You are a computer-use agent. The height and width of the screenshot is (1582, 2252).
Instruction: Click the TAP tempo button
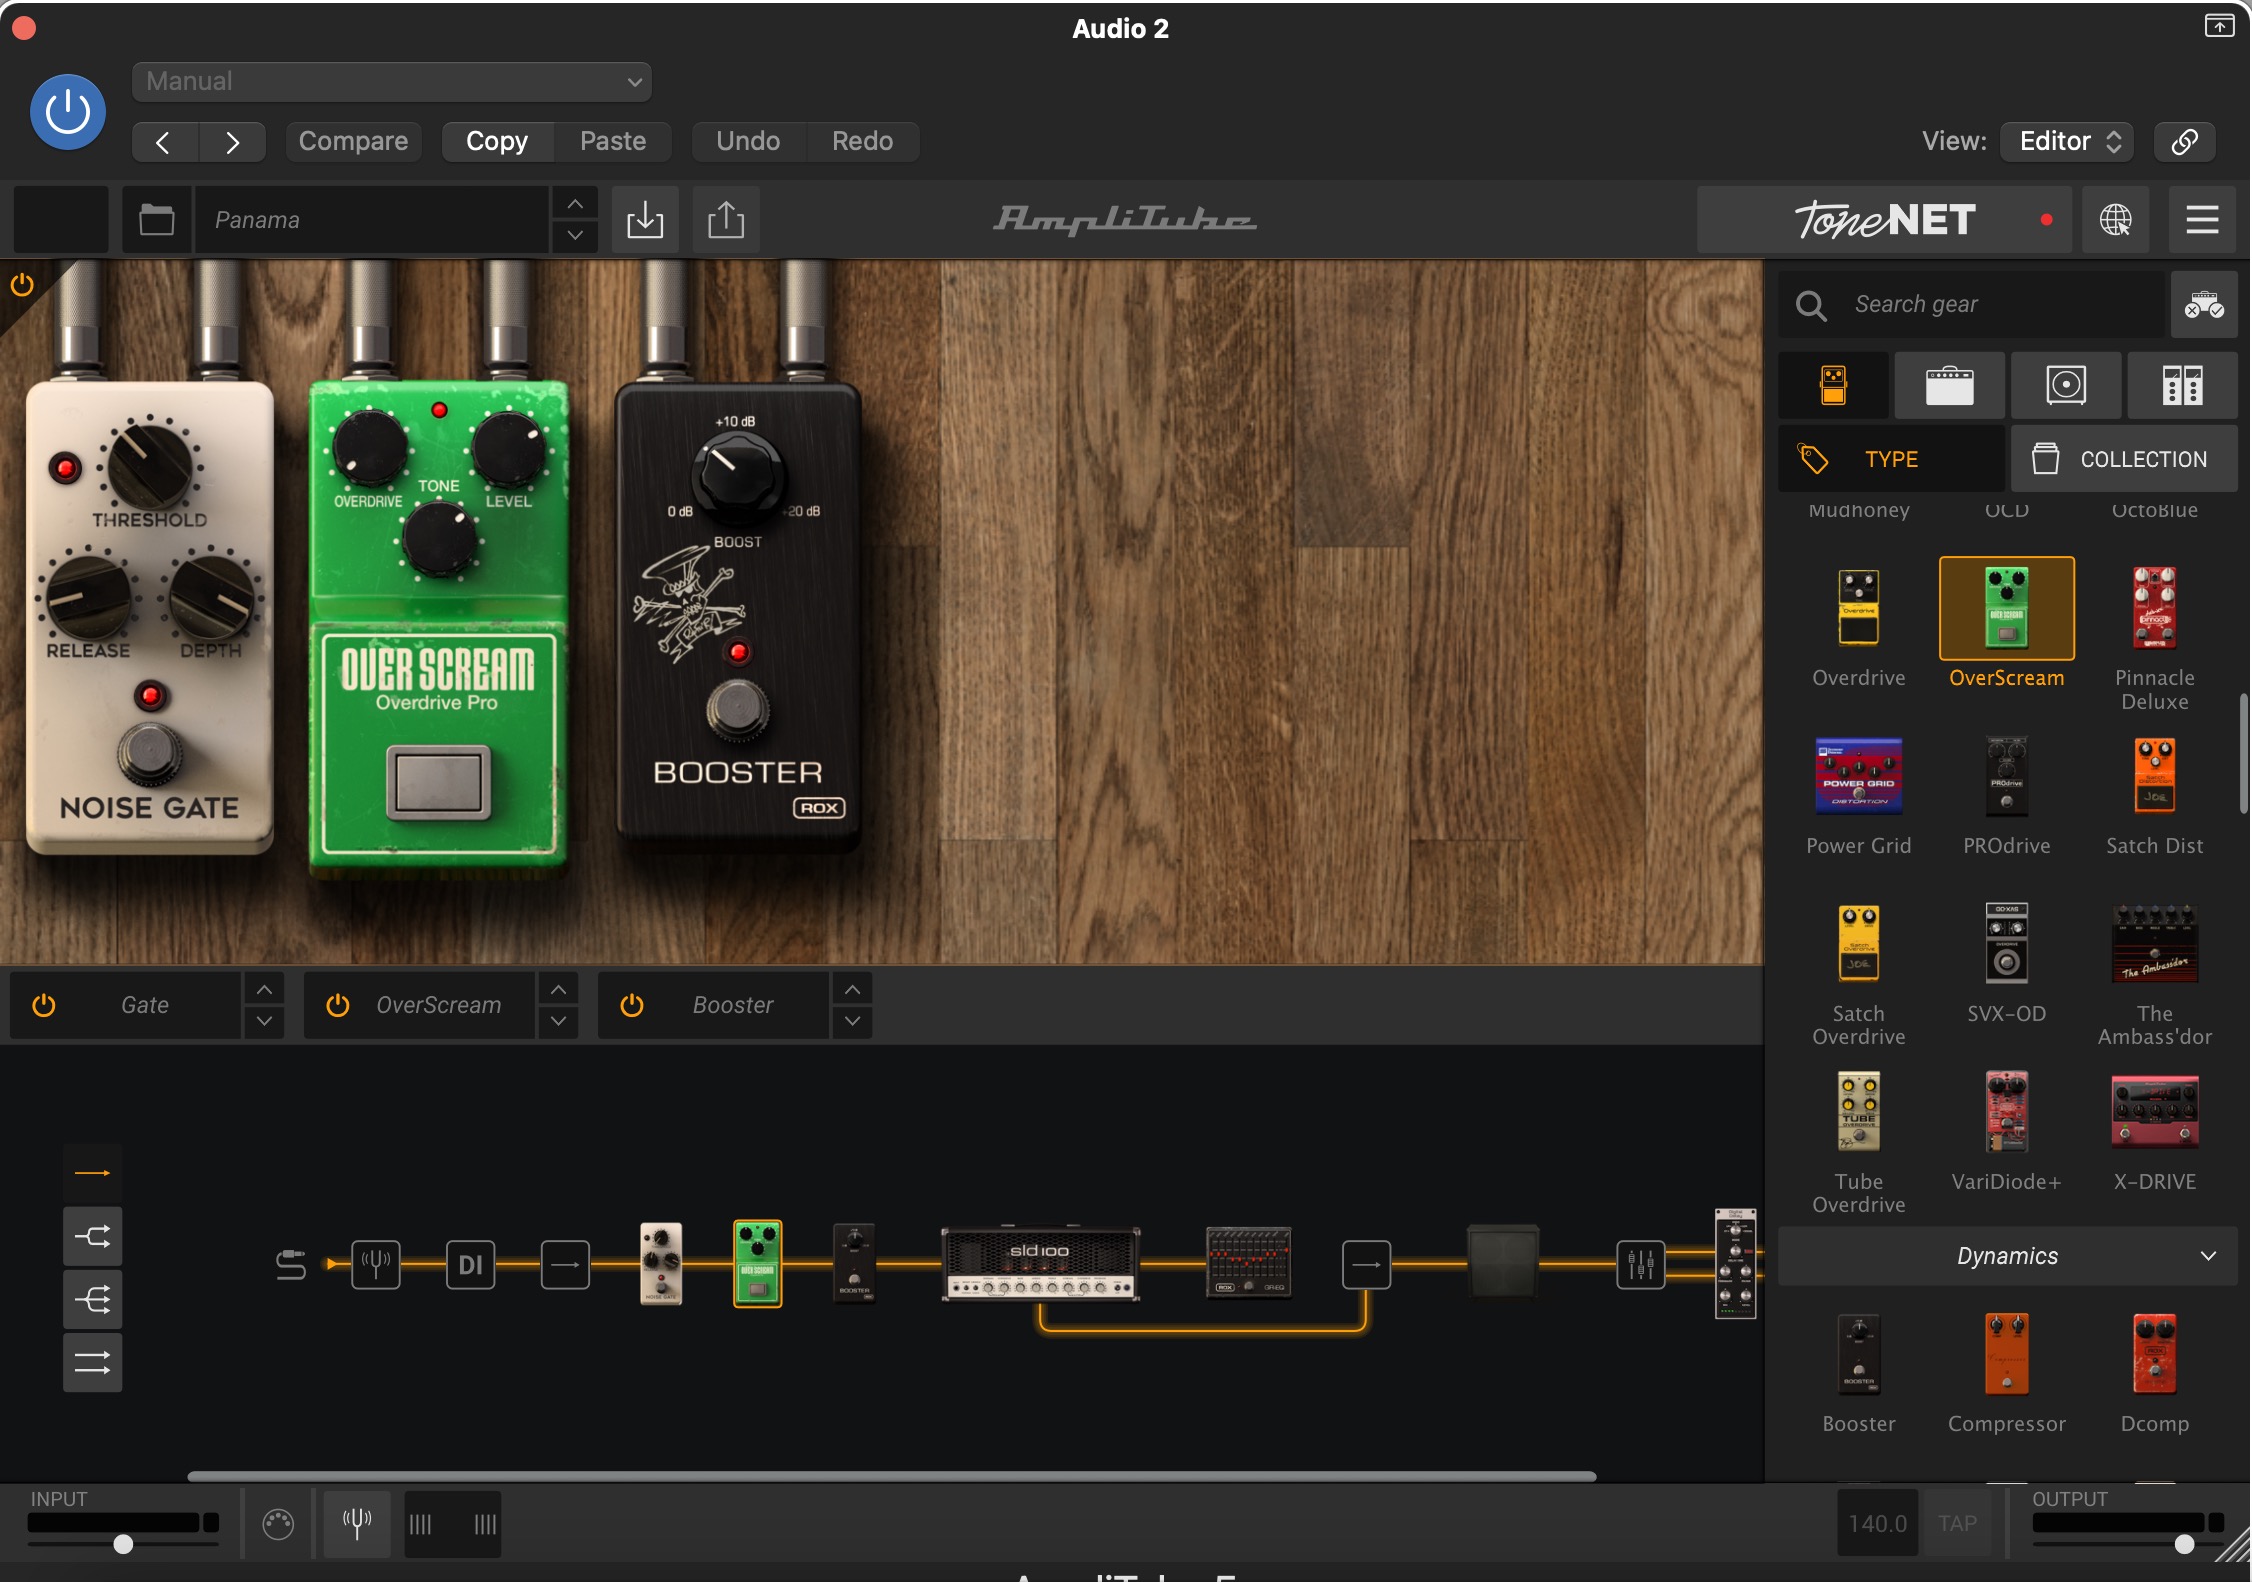tap(1957, 1523)
